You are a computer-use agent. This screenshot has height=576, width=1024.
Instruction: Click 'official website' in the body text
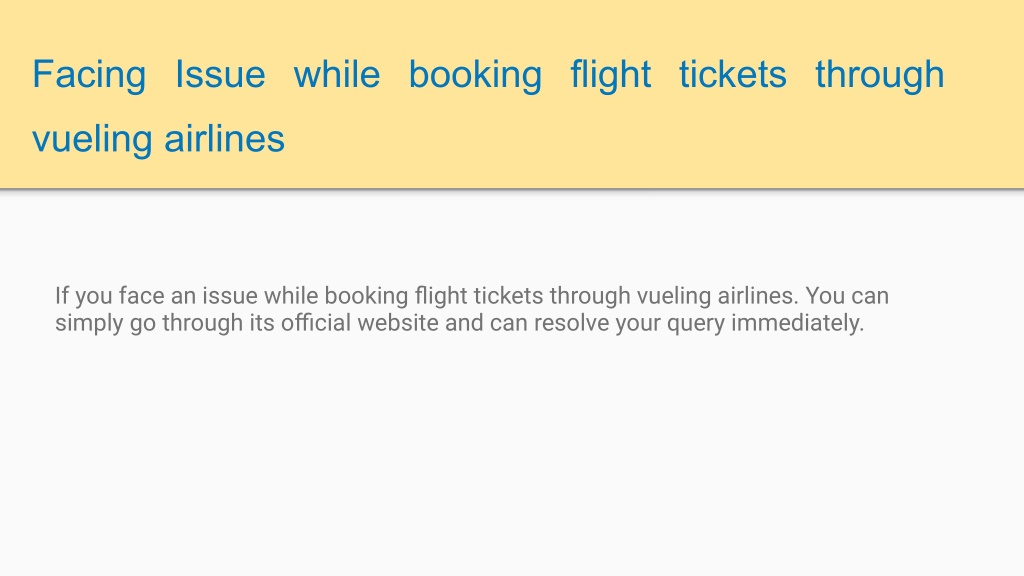pyautogui.click(x=359, y=323)
